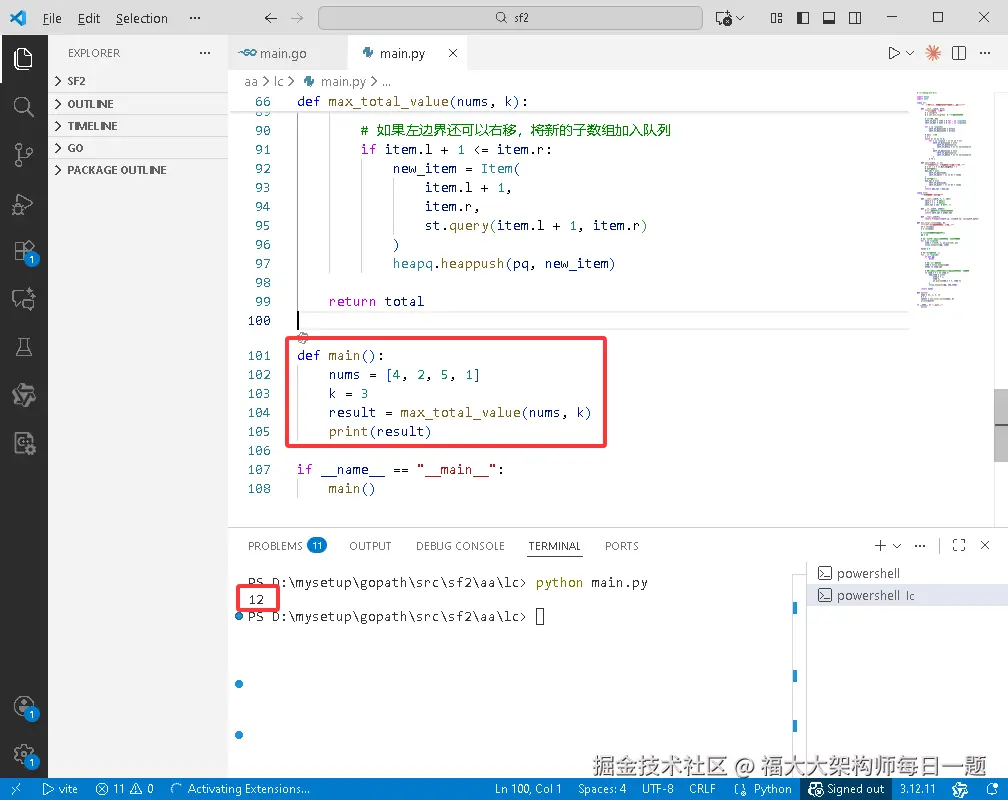Image resolution: width=1008 pixels, height=800 pixels.
Task: Open Accounts icon in activity bar
Action: (x=24, y=707)
